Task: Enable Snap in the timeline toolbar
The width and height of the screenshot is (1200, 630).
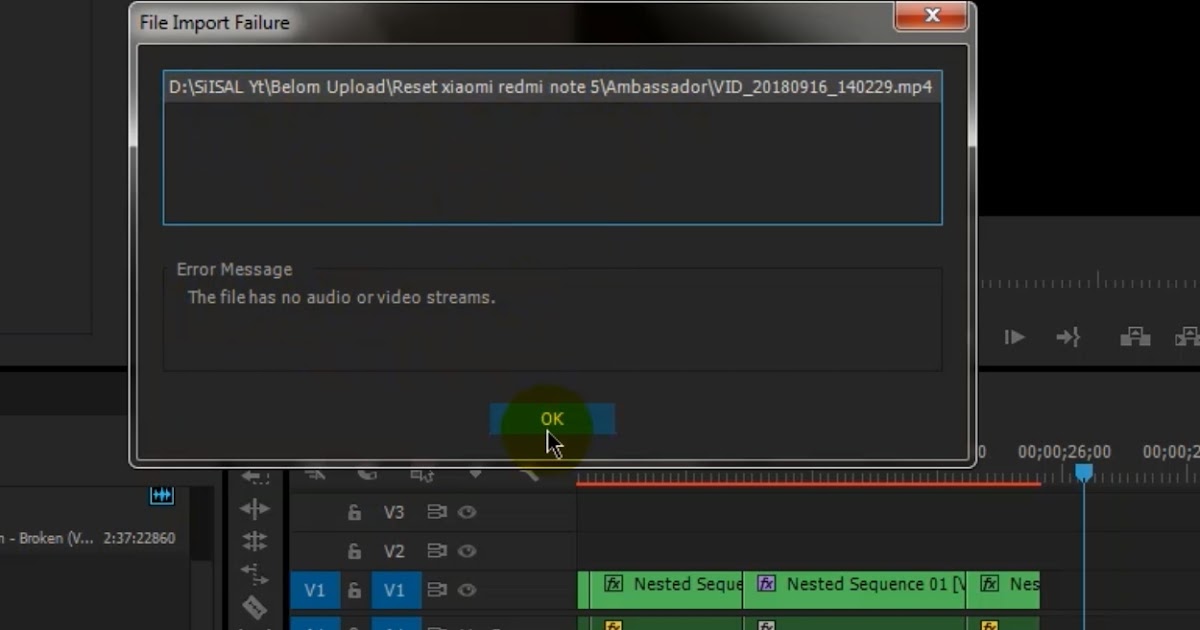Action: [367, 473]
